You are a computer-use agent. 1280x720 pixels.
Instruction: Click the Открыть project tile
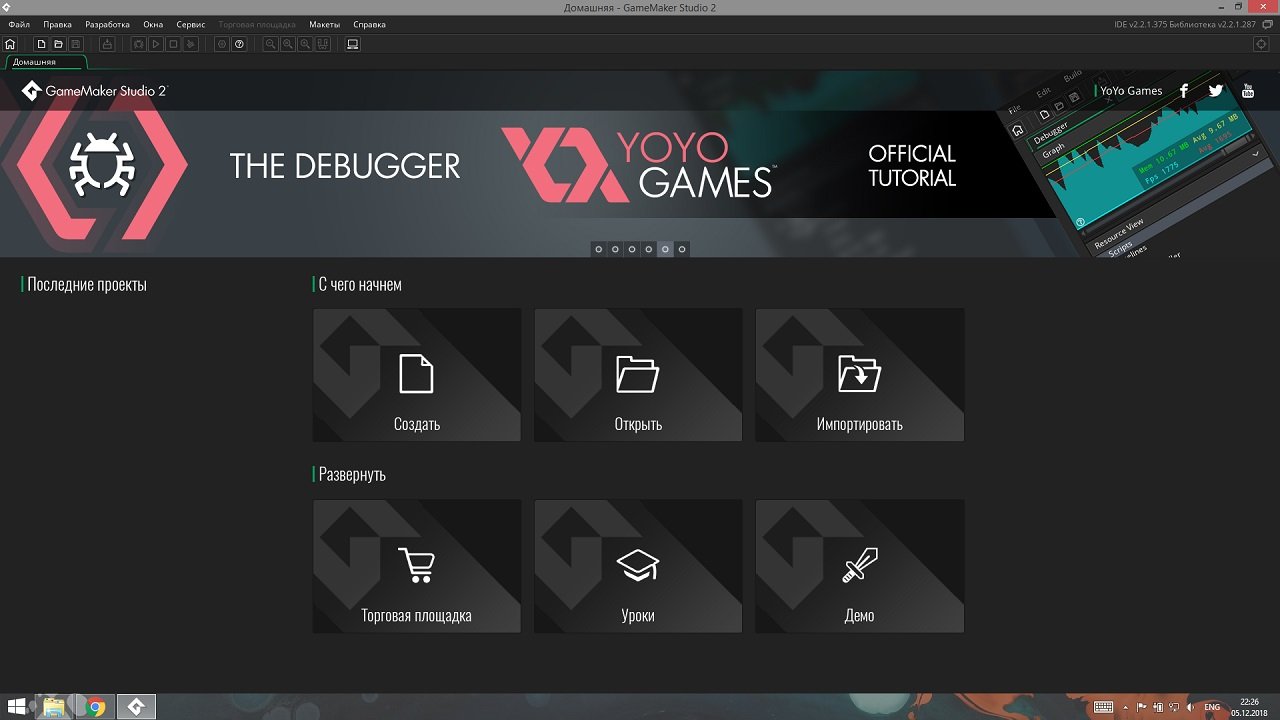(x=638, y=375)
